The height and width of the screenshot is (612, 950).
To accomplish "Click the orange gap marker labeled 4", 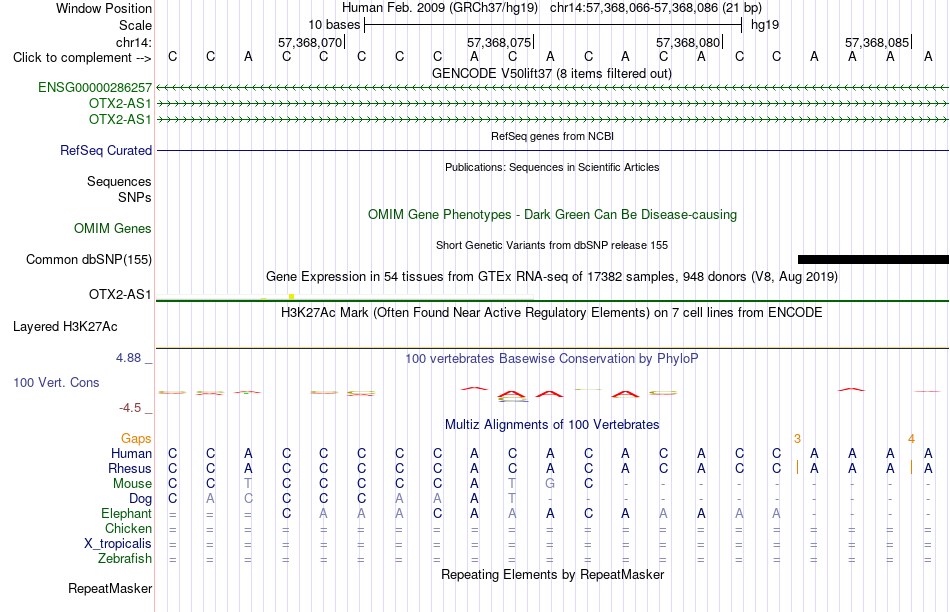I will (x=911, y=439).
